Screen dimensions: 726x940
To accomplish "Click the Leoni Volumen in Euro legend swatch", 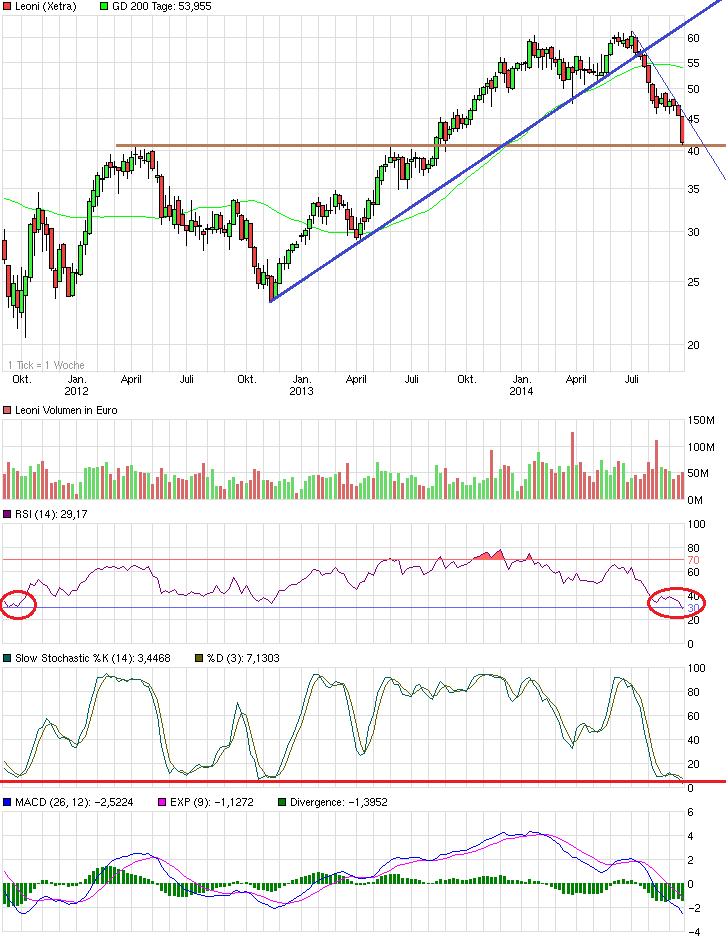I will click(7, 411).
